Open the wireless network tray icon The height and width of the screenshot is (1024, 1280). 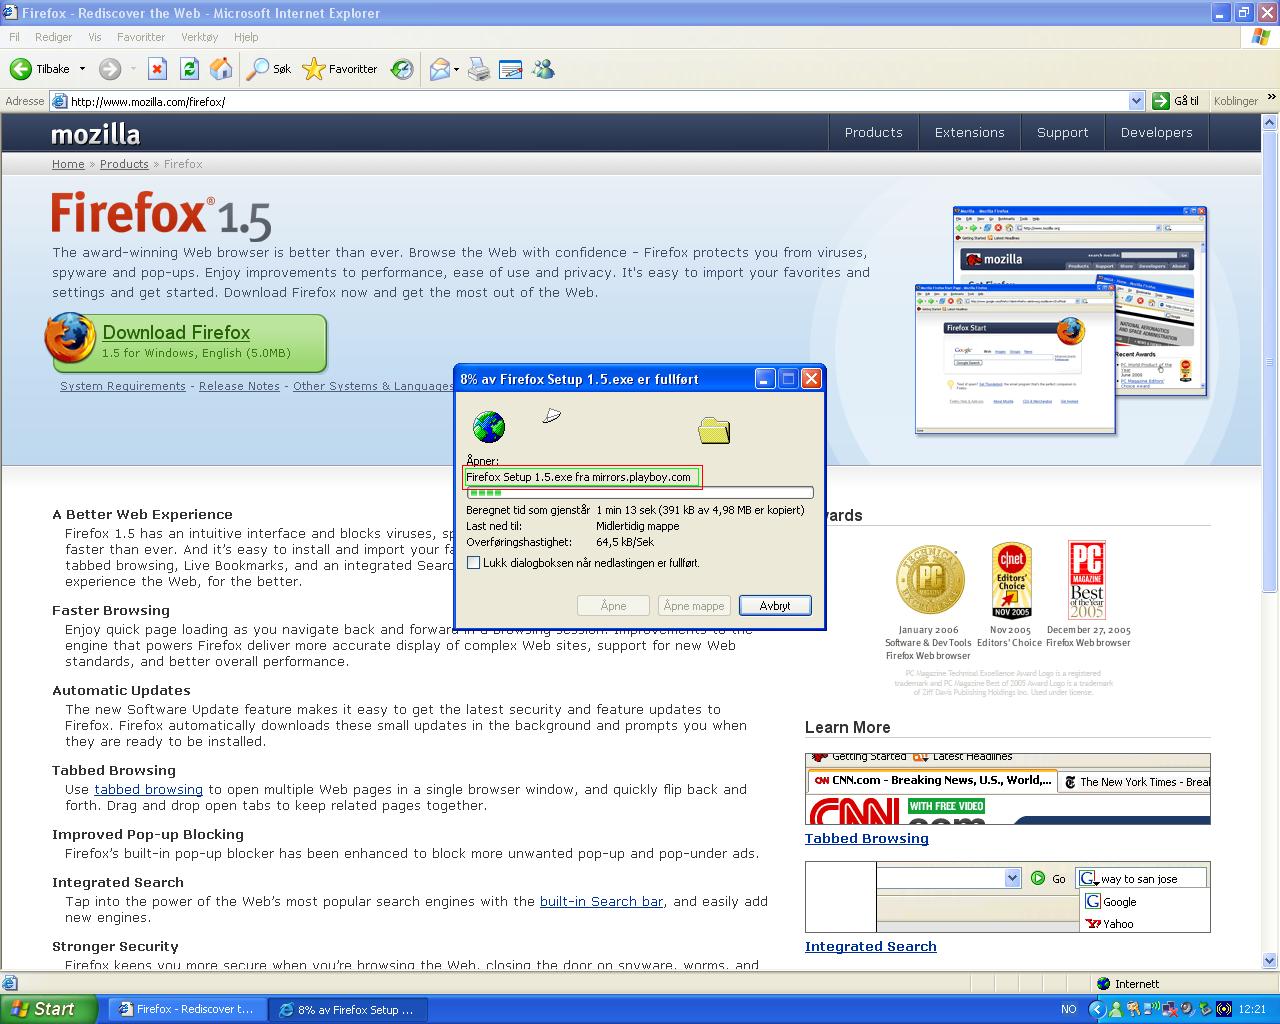click(x=1150, y=1009)
